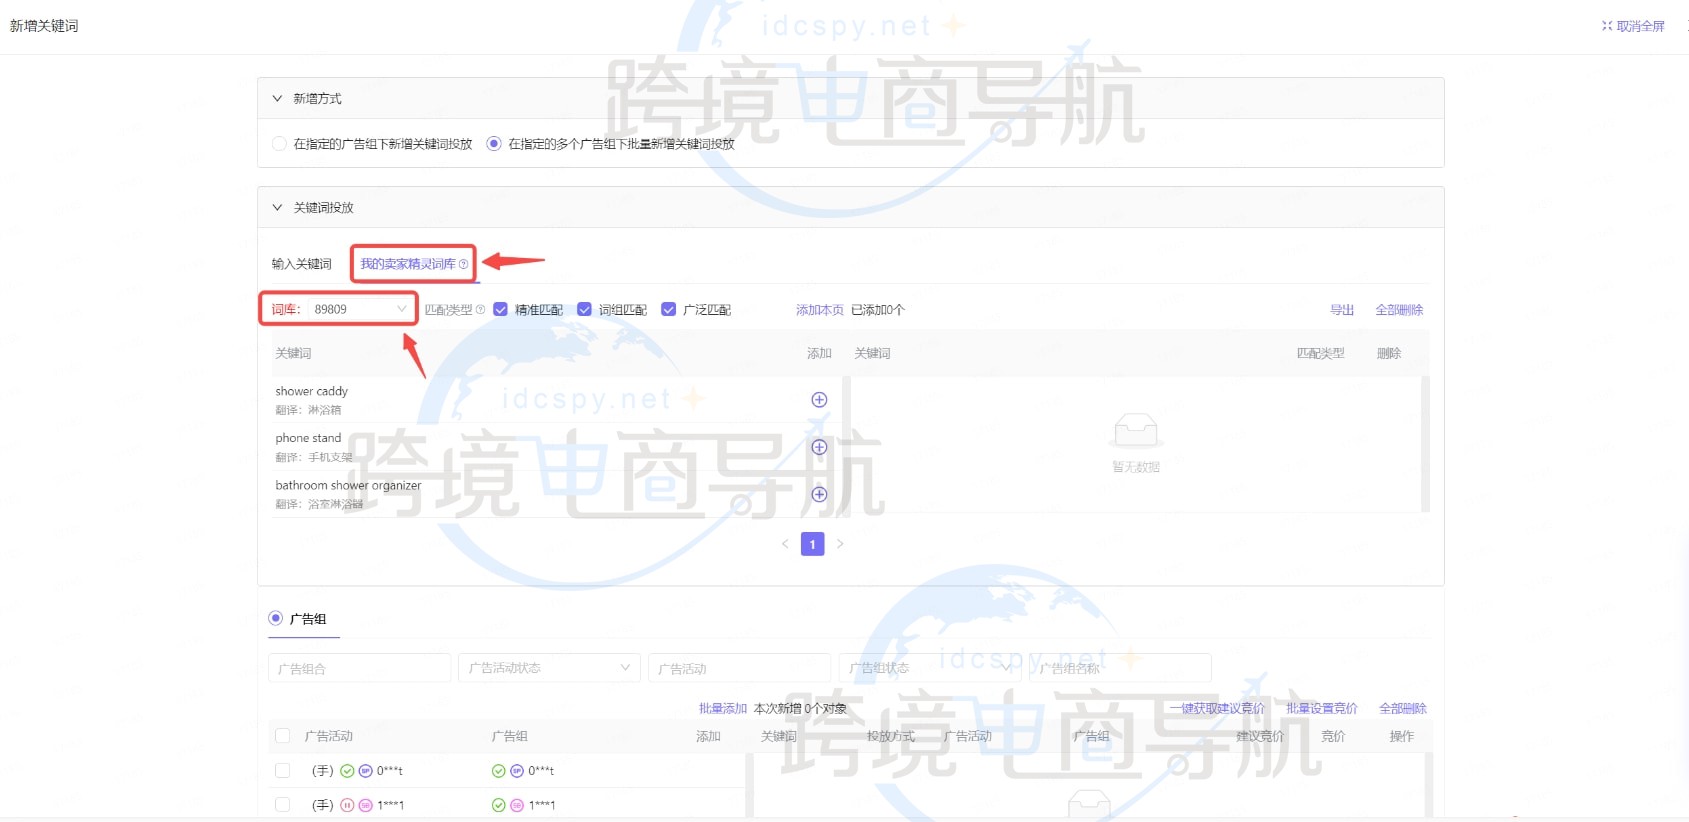Go to previous page arrow in keyword list
The height and width of the screenshot is (822, 1689).
click(785, 544)
